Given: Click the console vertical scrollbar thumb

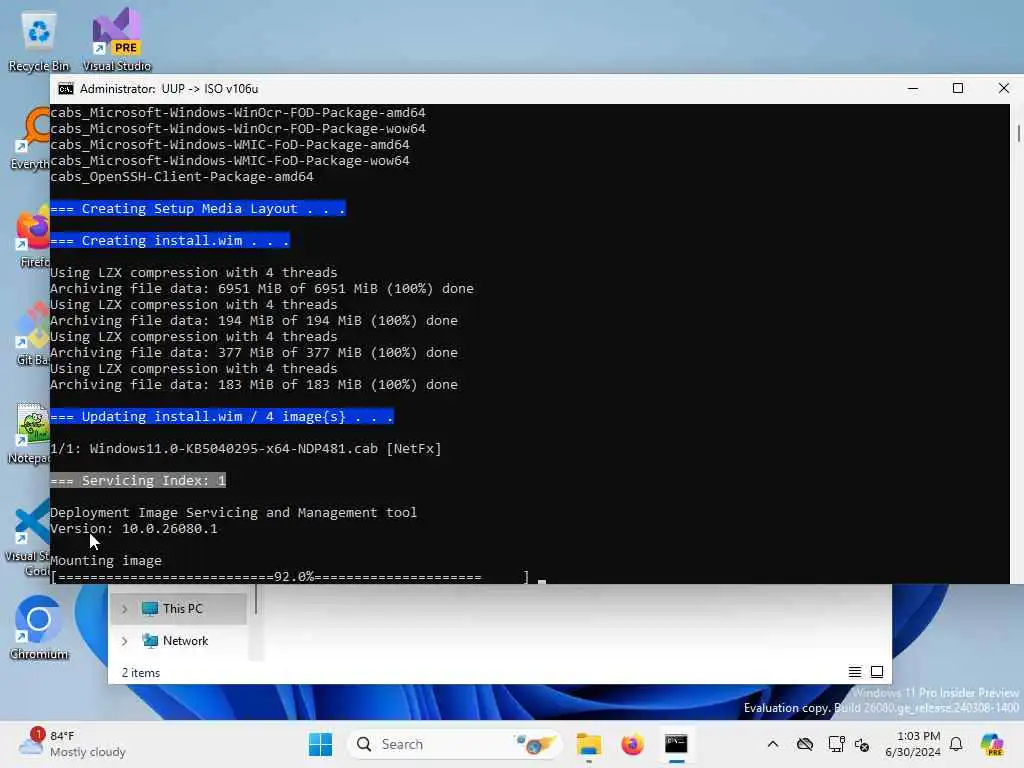Looking at the screenshot, I should coord(1018,133).
